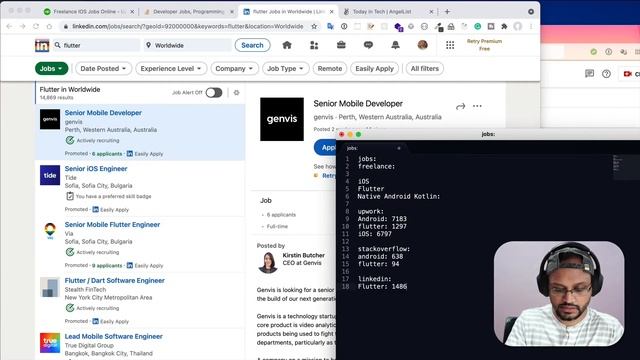
Task: Click the Search button
Action: click(252, 45)
